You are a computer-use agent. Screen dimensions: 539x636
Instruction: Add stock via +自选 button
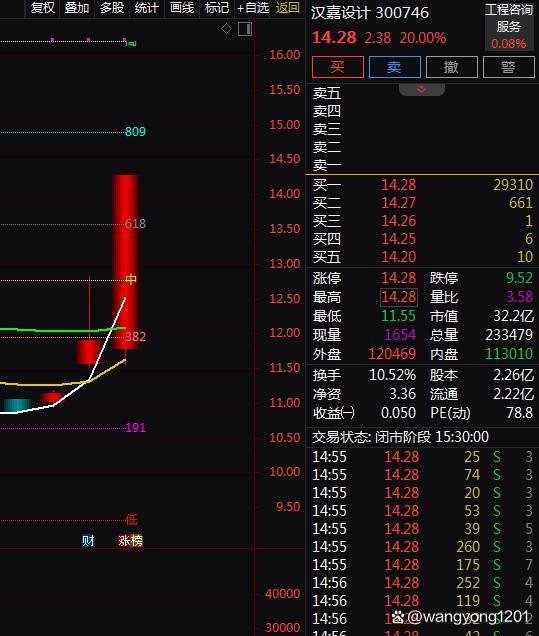pyautogui.click(x=253, y=8)
